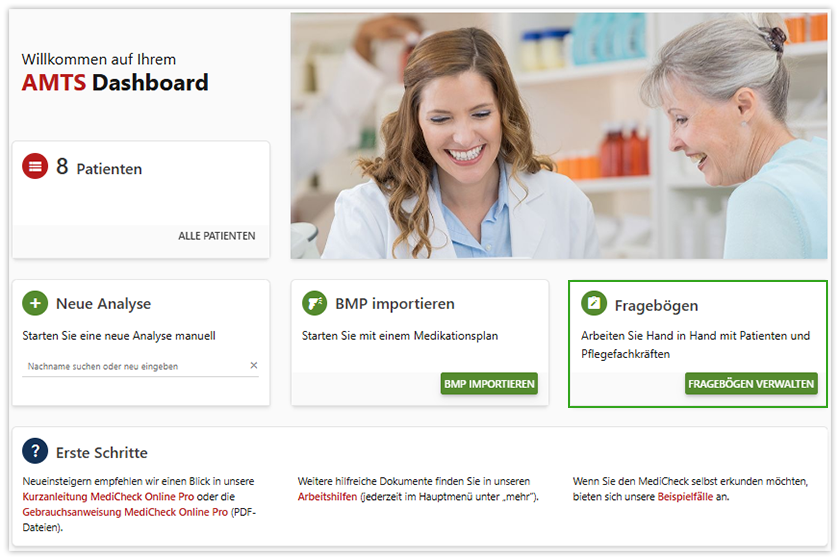Click the BMP importieren scanner icon
Screen dimensions: 840x560
(314, 303)
